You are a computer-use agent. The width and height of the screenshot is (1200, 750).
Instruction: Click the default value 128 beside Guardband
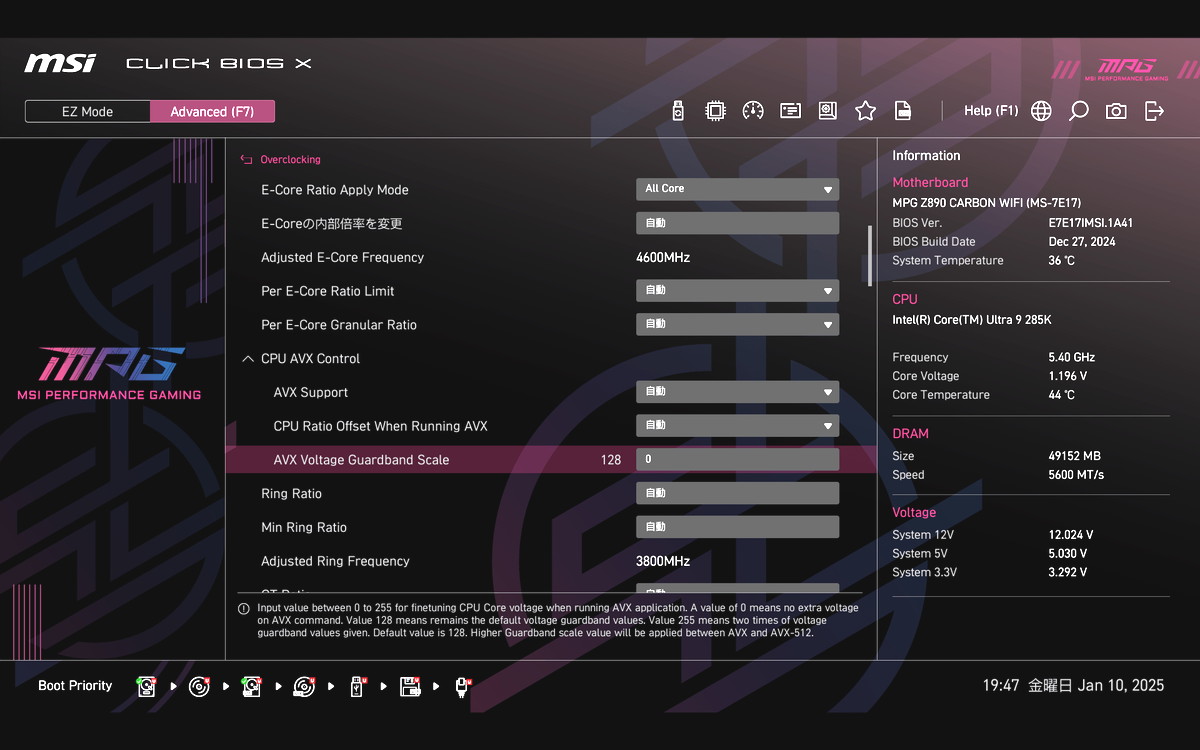point(611,460)
